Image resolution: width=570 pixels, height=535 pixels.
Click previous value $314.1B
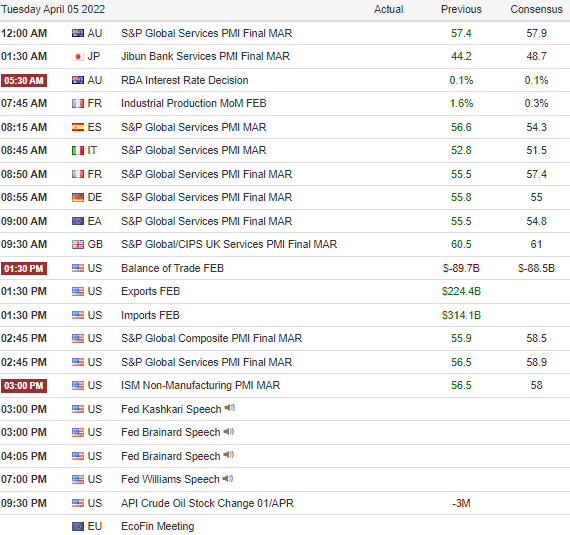click(461, 315)
